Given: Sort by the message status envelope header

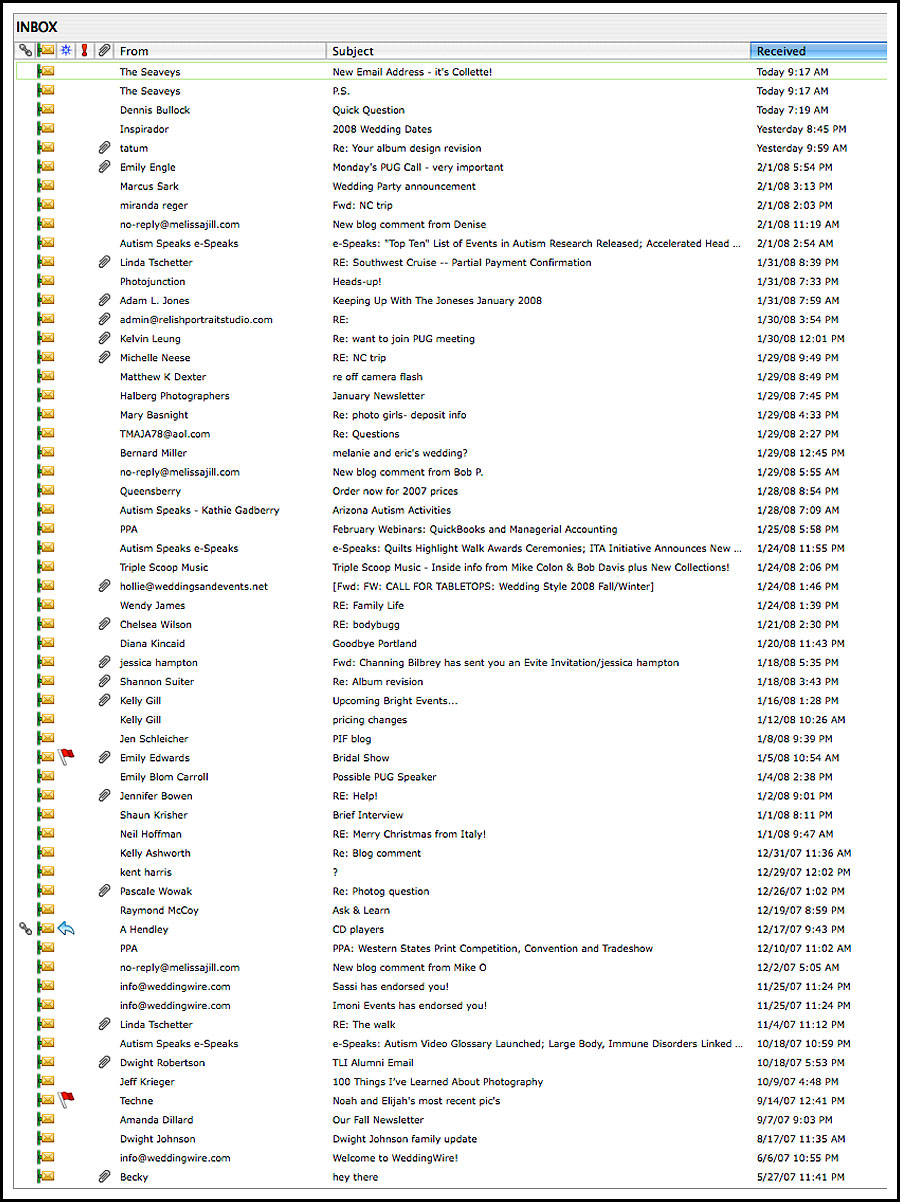Looking at the screenshot, I should click(x=45, y=50).
